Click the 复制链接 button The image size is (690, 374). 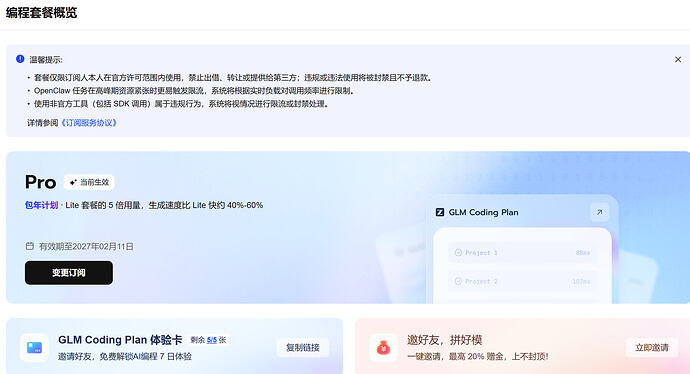303,348
